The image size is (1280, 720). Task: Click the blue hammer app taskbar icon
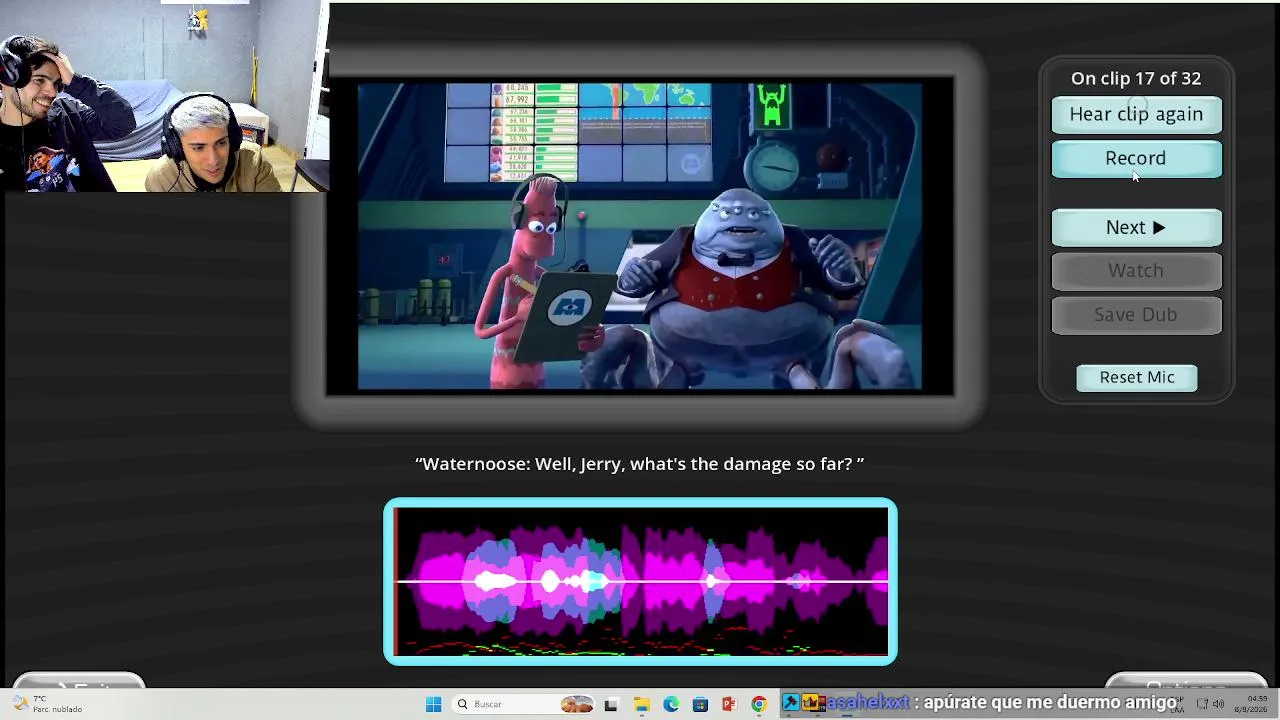[x=791, y=703]
